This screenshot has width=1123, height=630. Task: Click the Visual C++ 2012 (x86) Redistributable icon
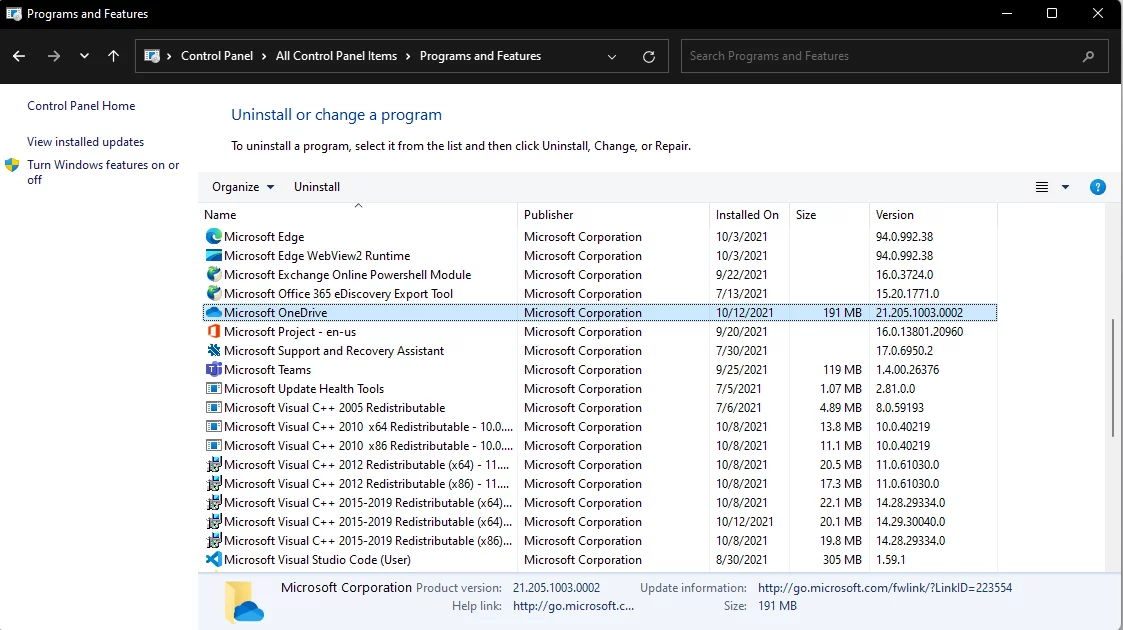tap(213, 484)
